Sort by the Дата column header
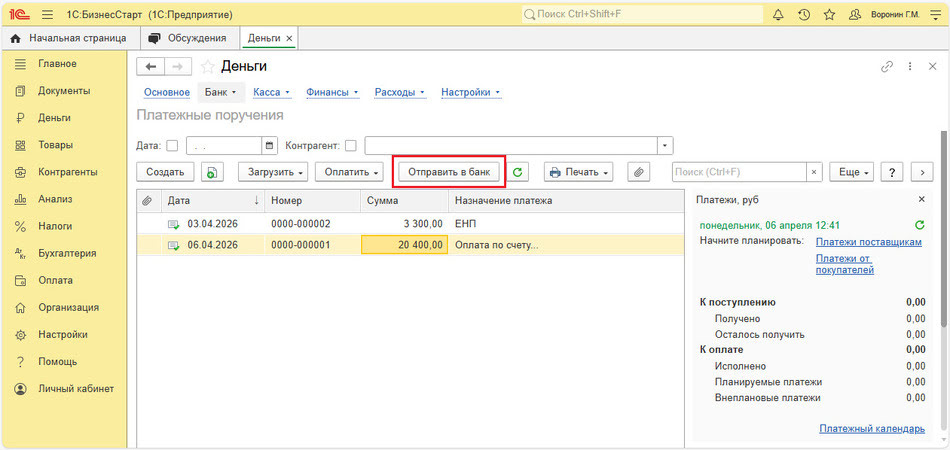The image size is (950, 450). [x=213, y=200]
